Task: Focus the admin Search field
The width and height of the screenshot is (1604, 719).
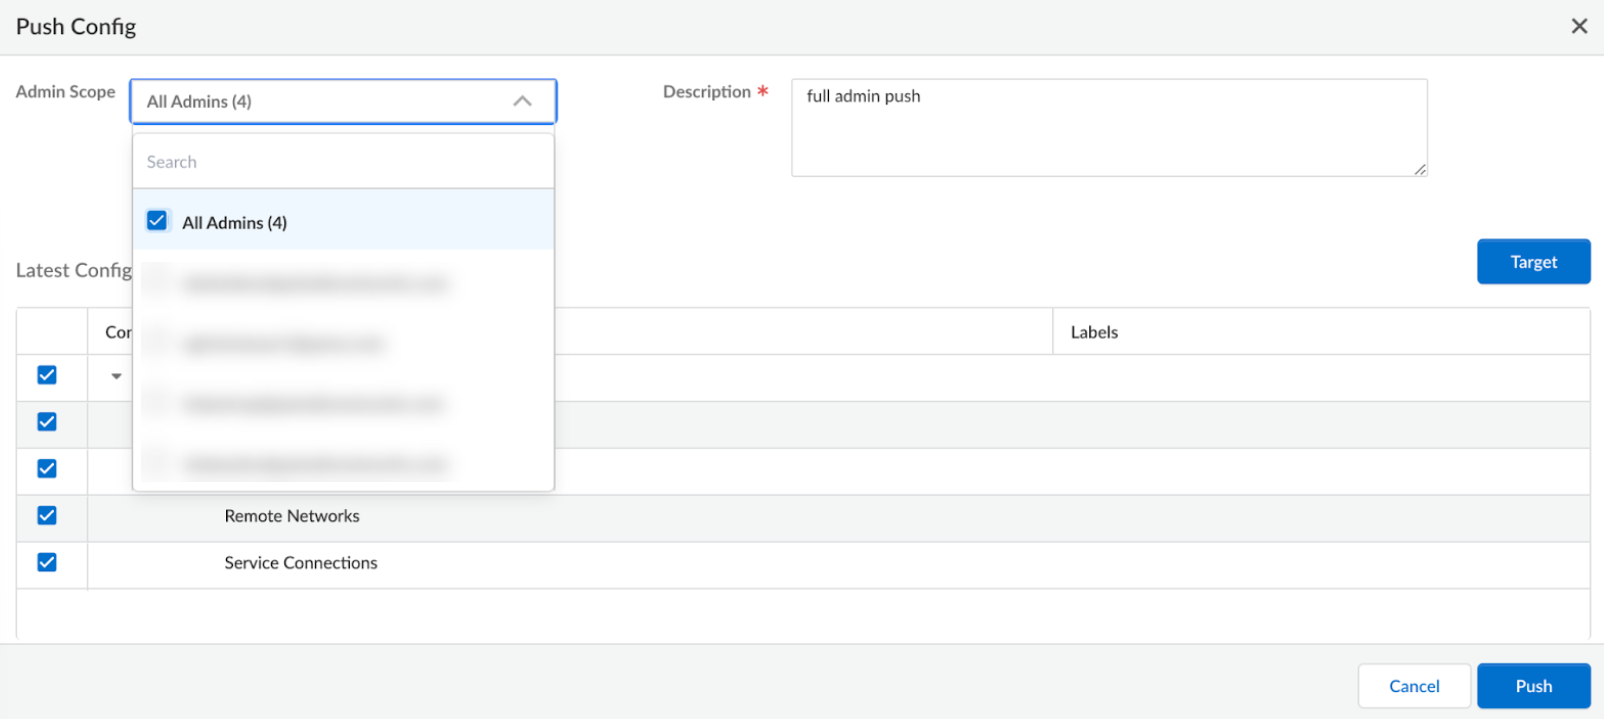Action: pyautogui.click(x=343, y=162)
